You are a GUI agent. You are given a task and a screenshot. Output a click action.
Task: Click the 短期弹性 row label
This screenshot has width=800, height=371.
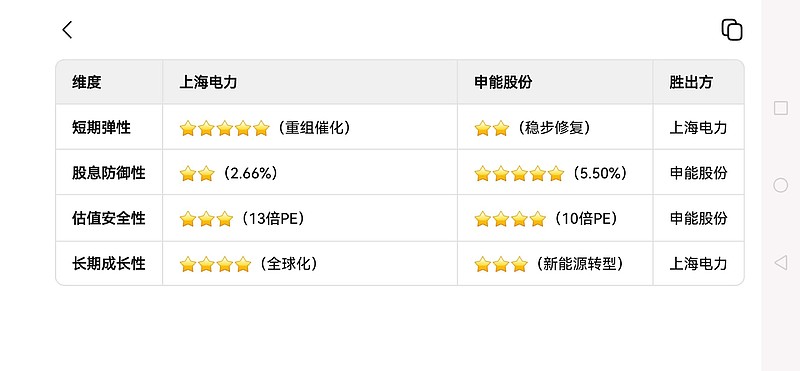pos(102,127)
